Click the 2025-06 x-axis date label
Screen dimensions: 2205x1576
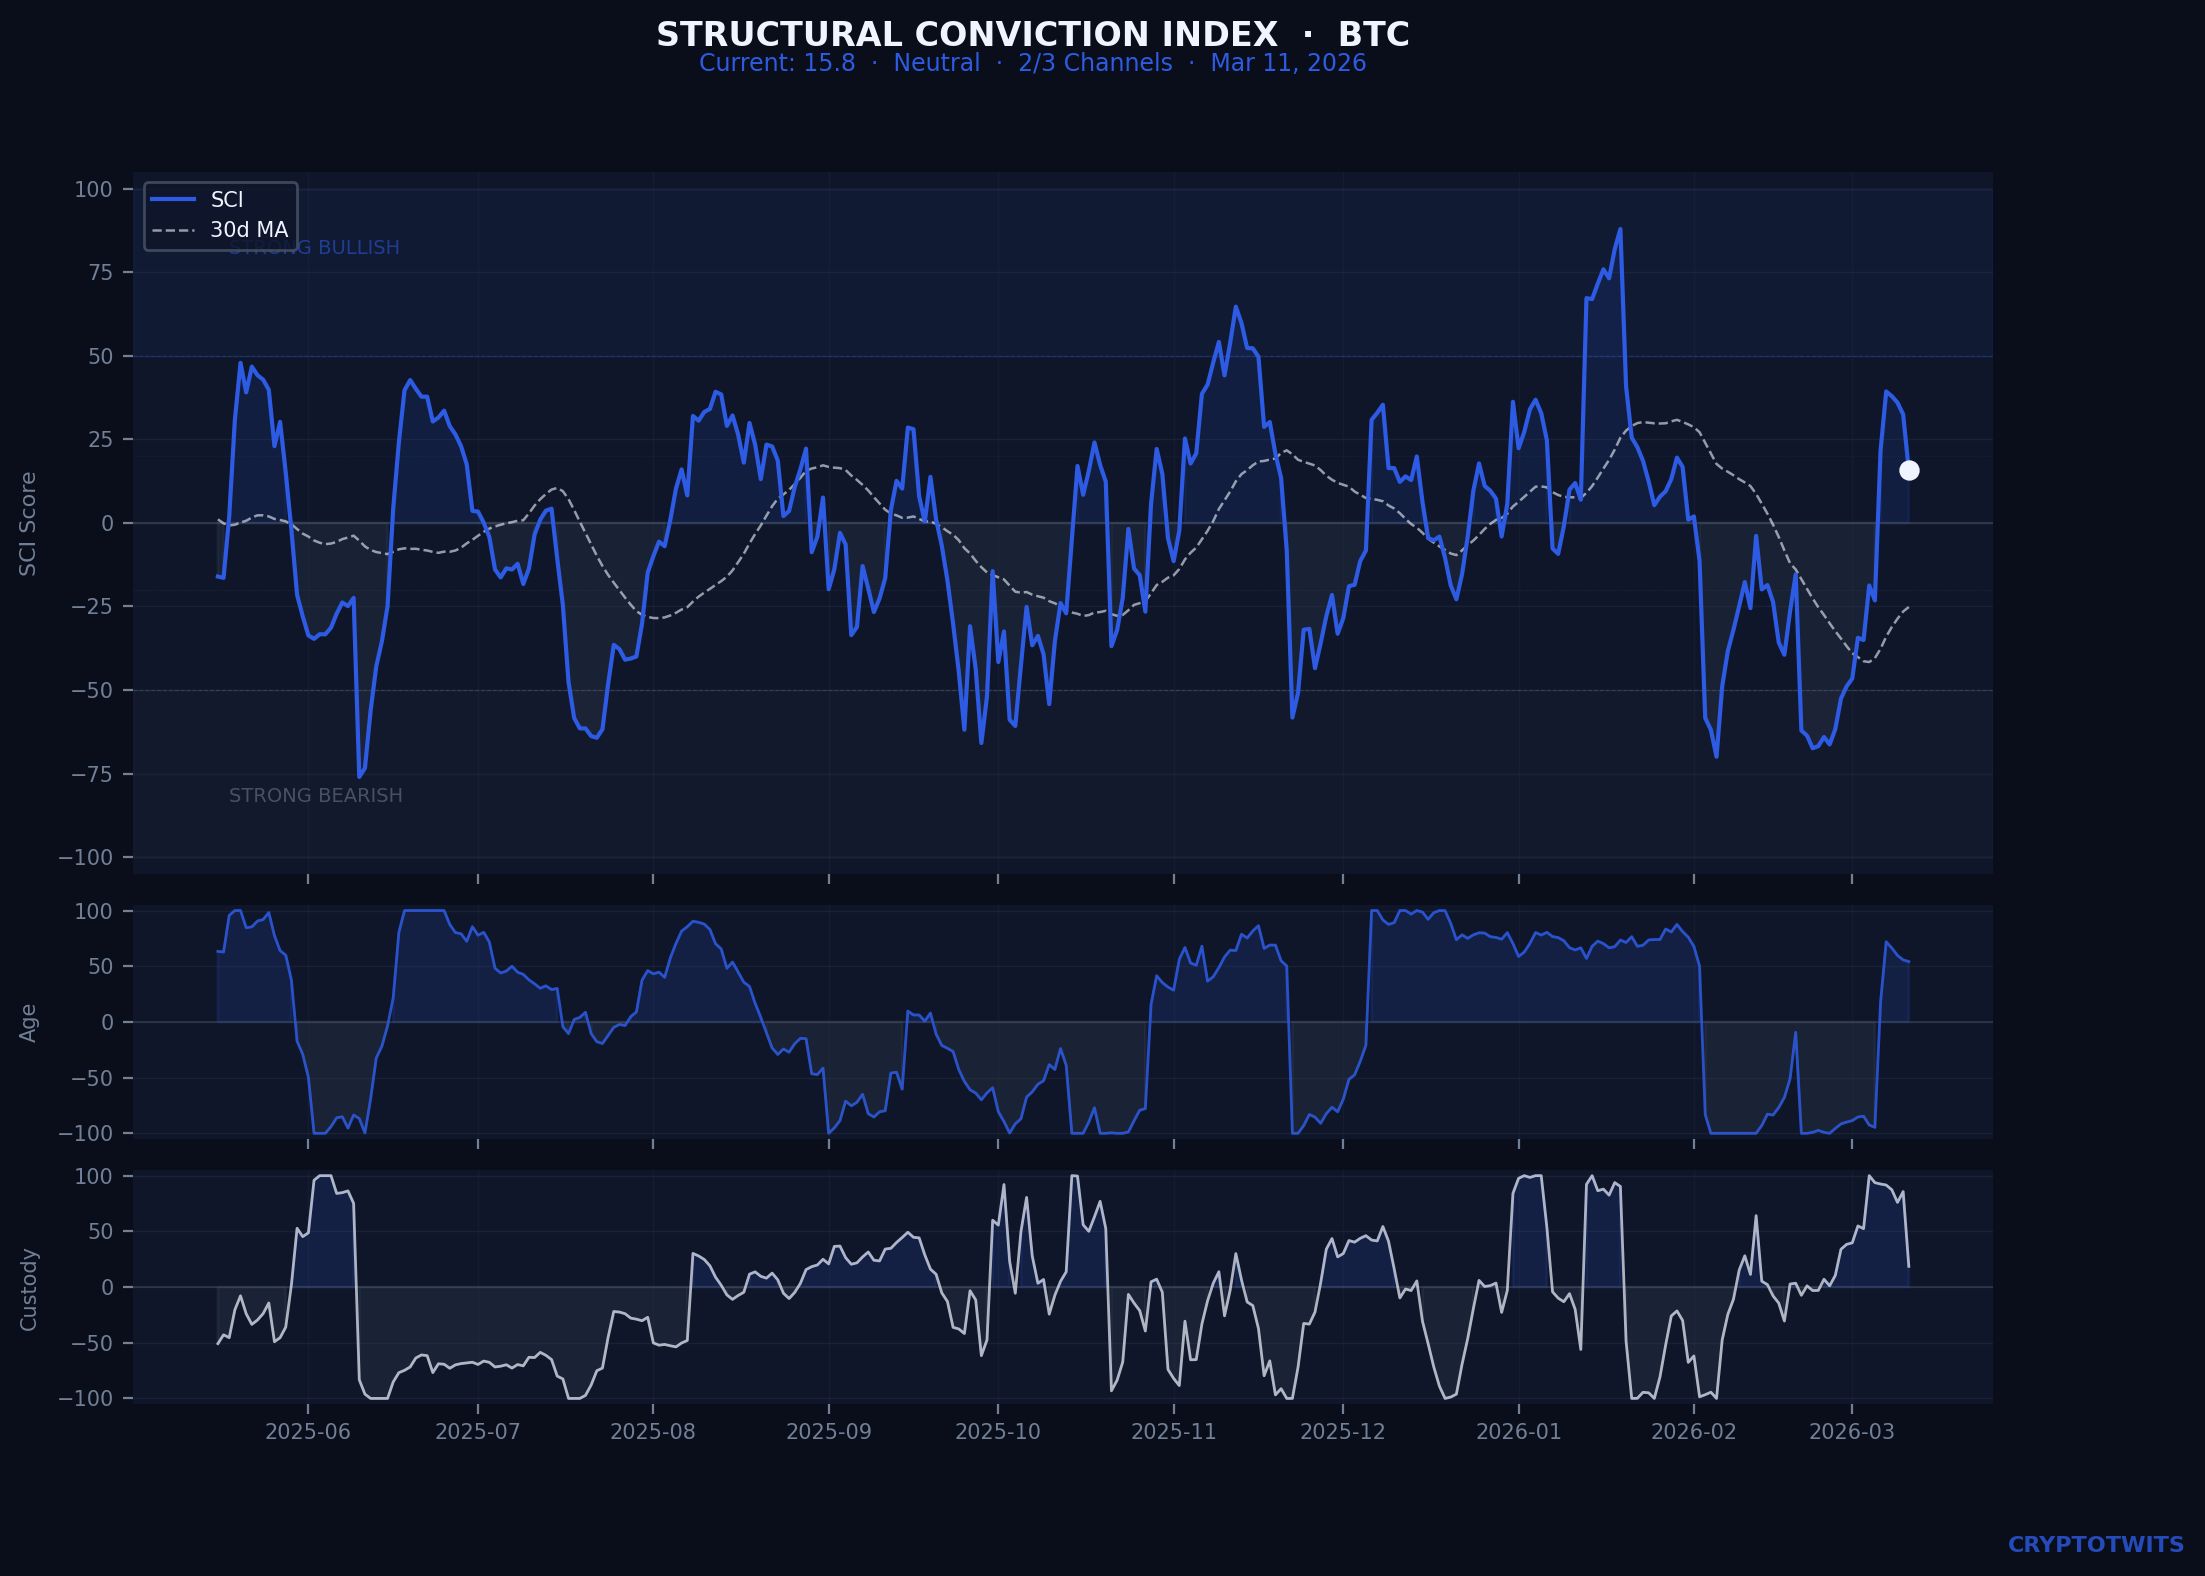tap(307, 1432)
